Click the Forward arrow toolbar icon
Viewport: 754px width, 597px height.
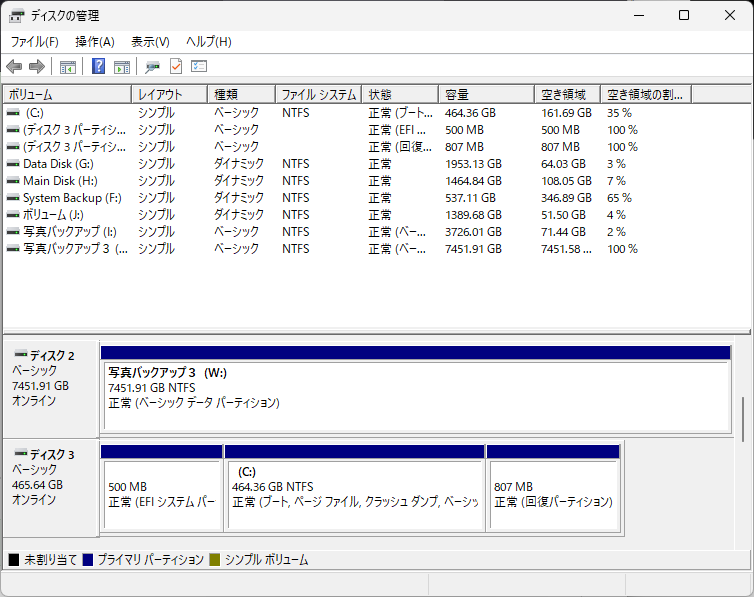37,67
